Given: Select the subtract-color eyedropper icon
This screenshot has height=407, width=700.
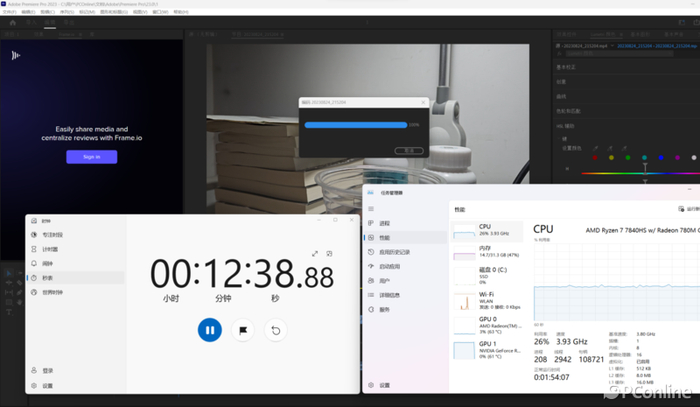Looking at the screenshot, I should (625, 148).
